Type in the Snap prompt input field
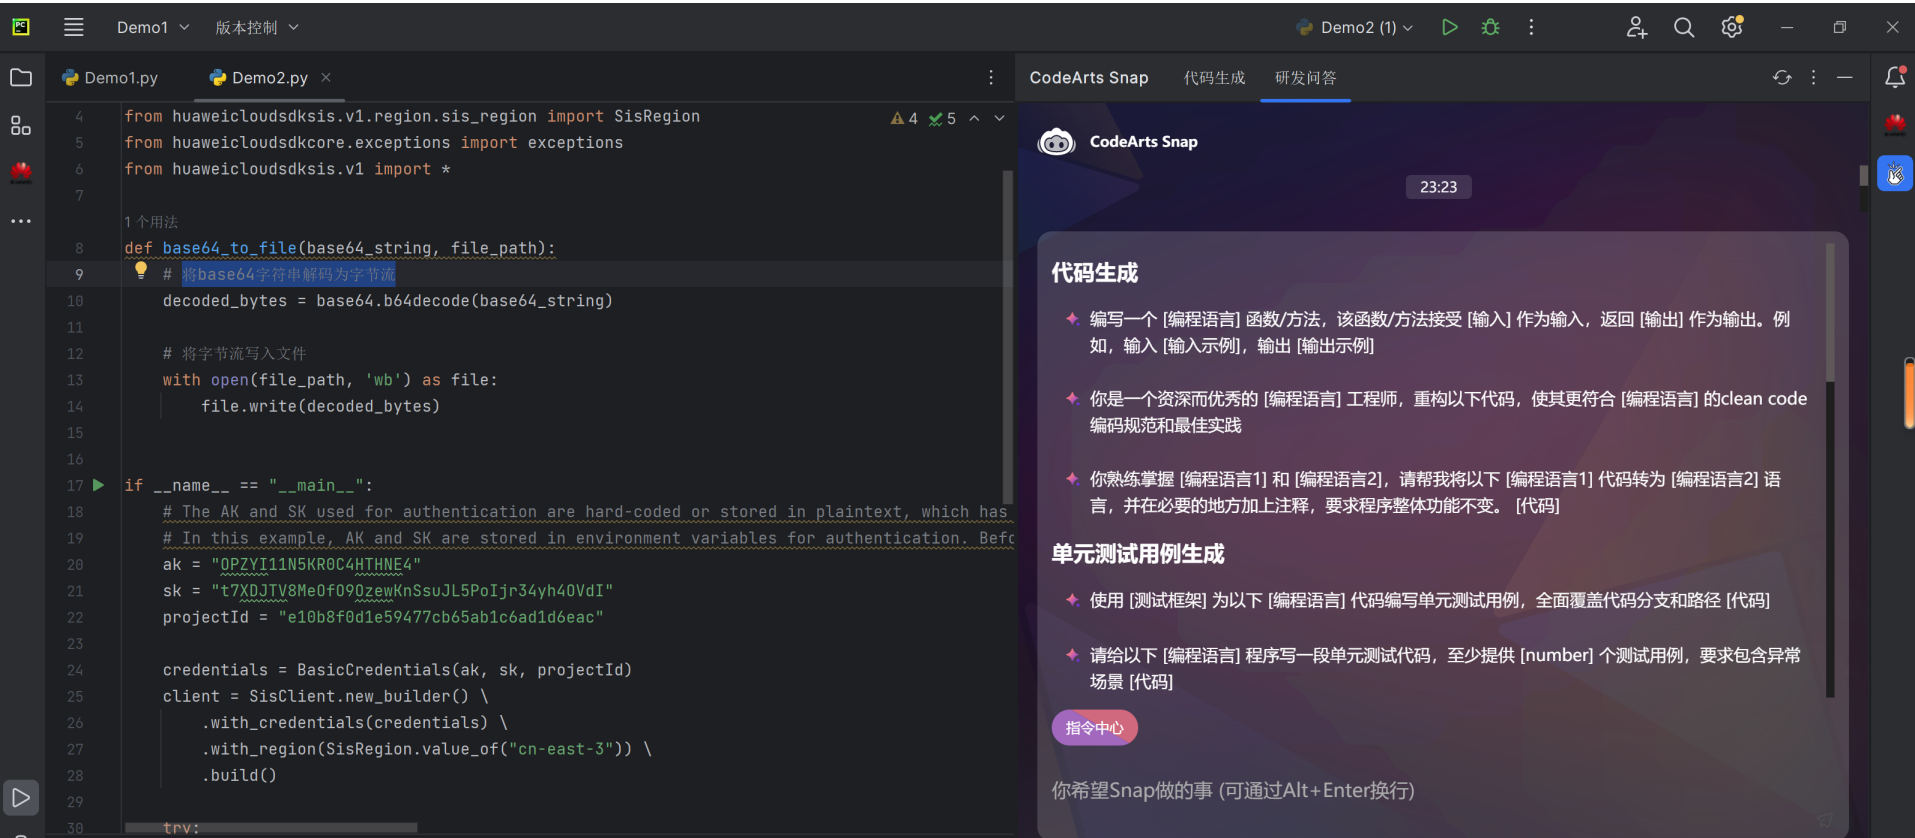This screenshot has width=1915, height=838. click(x=1400, y=791)
